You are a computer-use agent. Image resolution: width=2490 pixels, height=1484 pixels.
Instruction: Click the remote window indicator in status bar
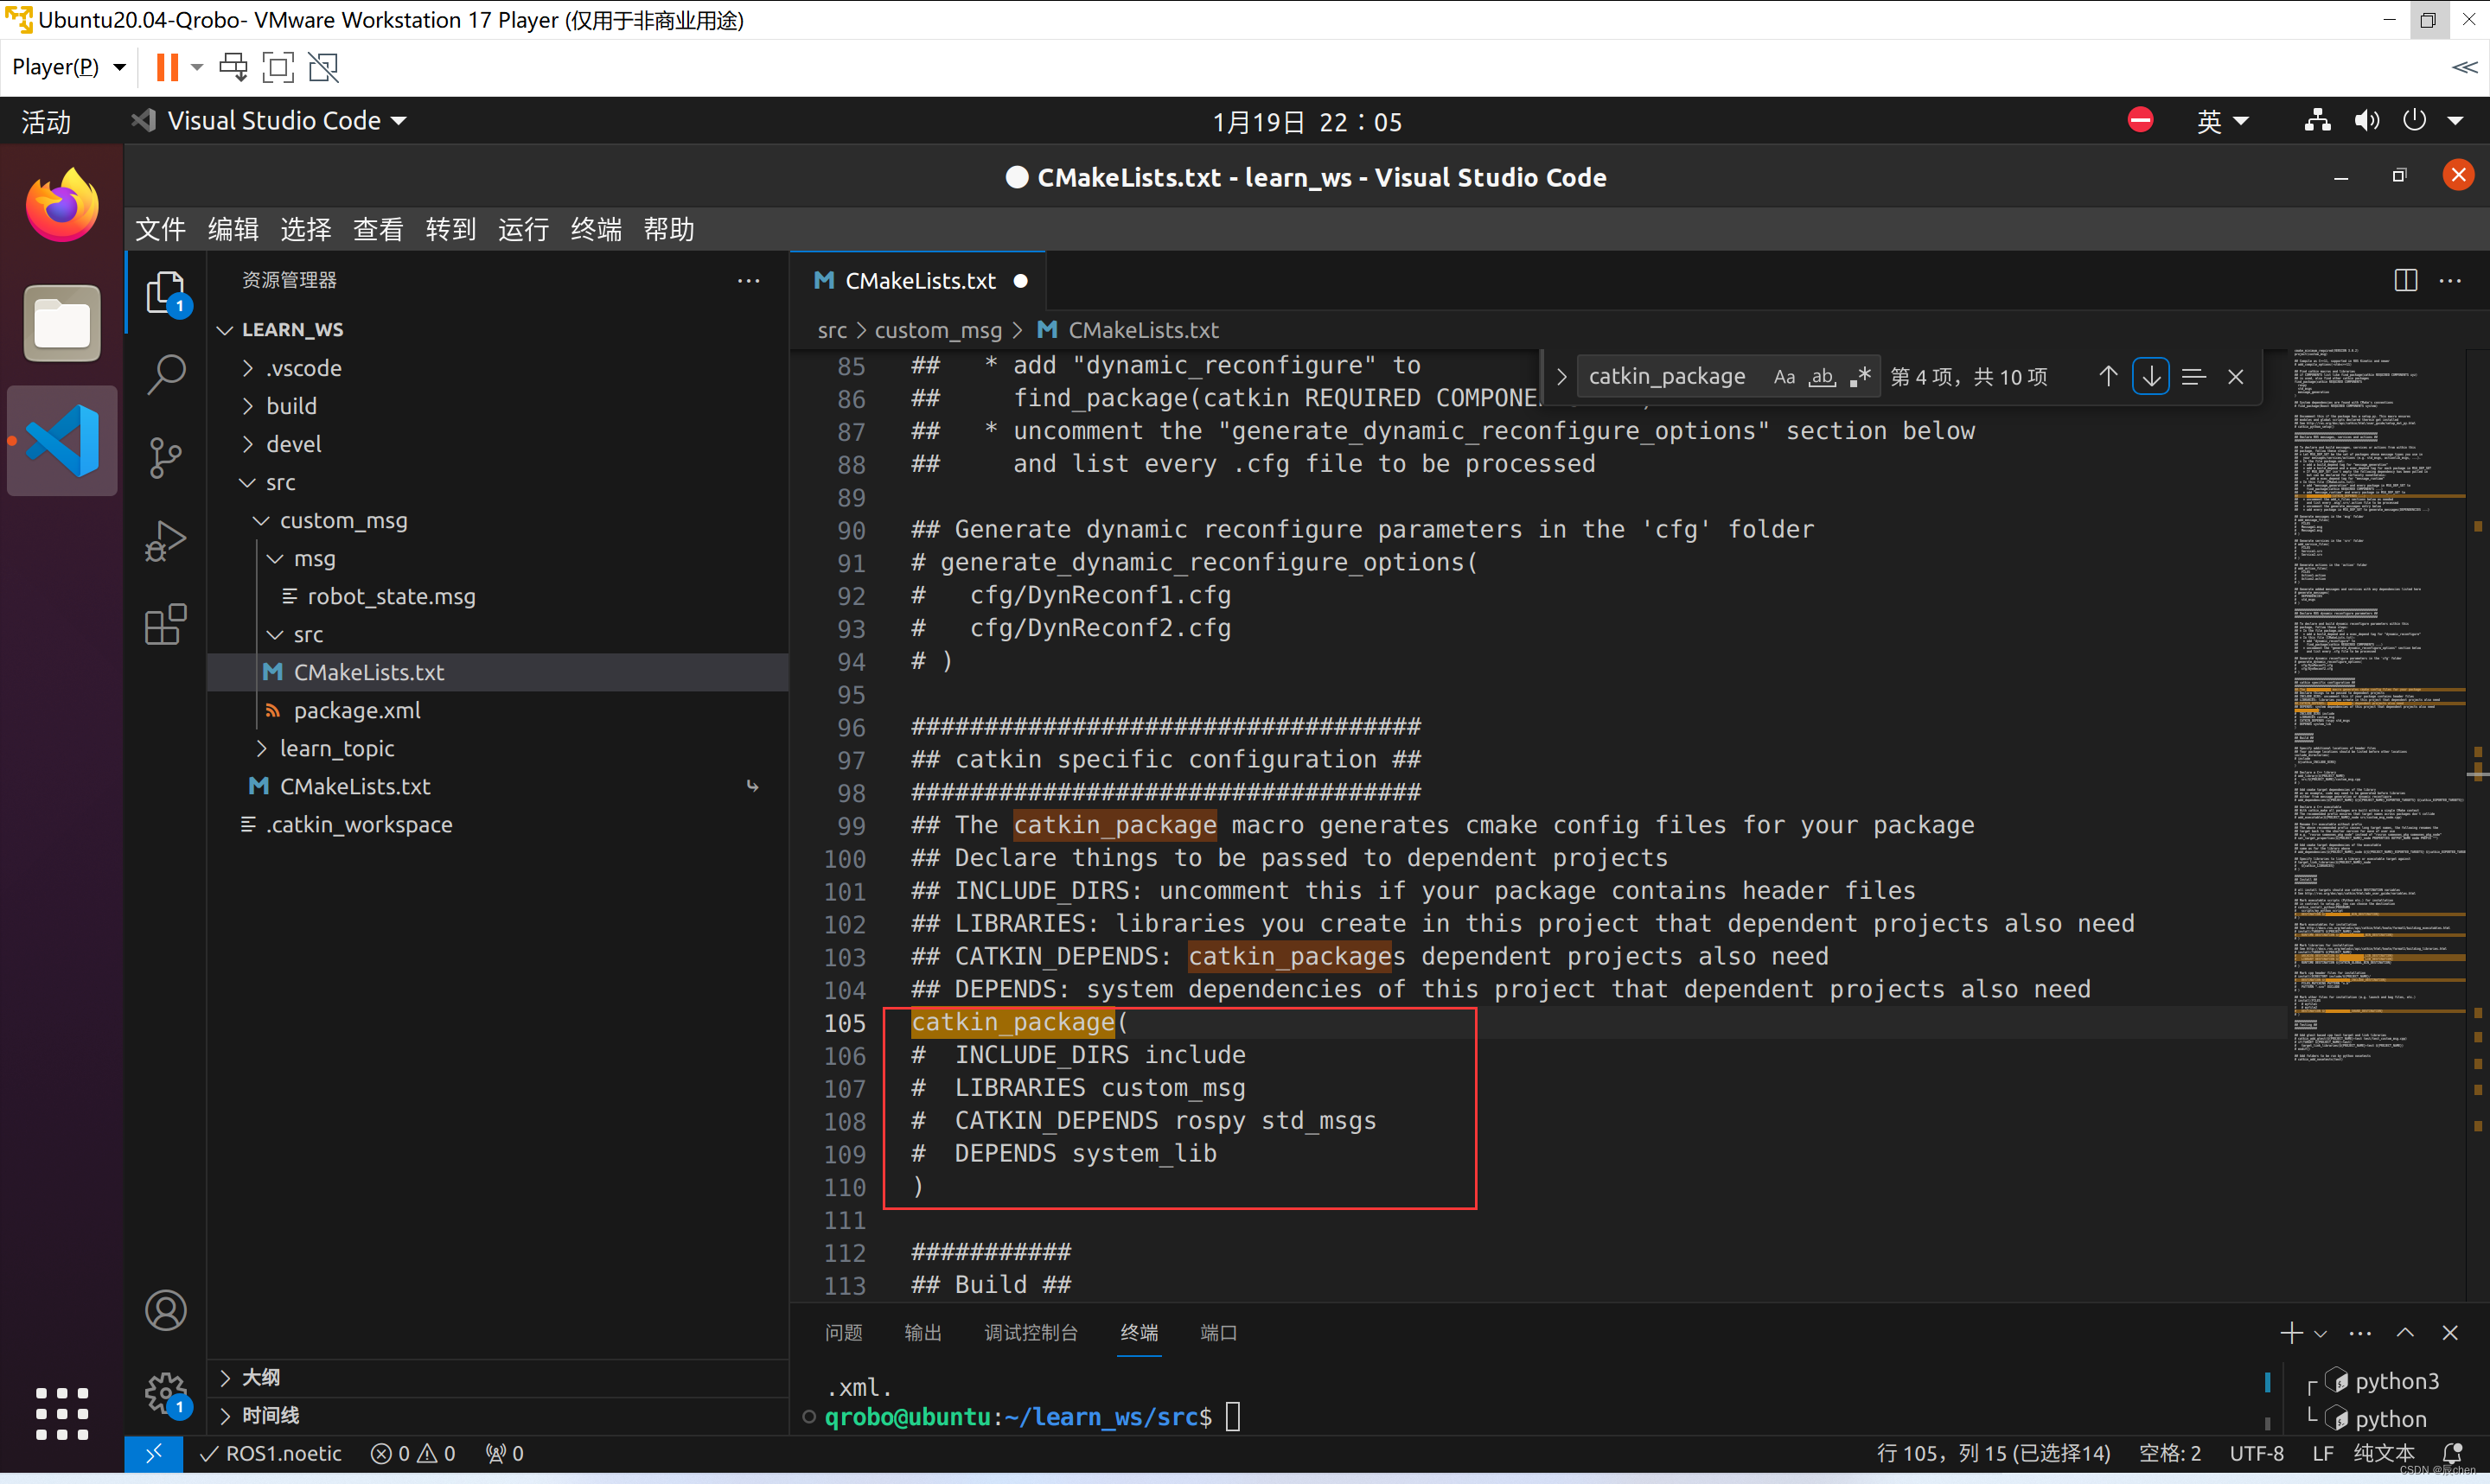tap(153, 1453)
